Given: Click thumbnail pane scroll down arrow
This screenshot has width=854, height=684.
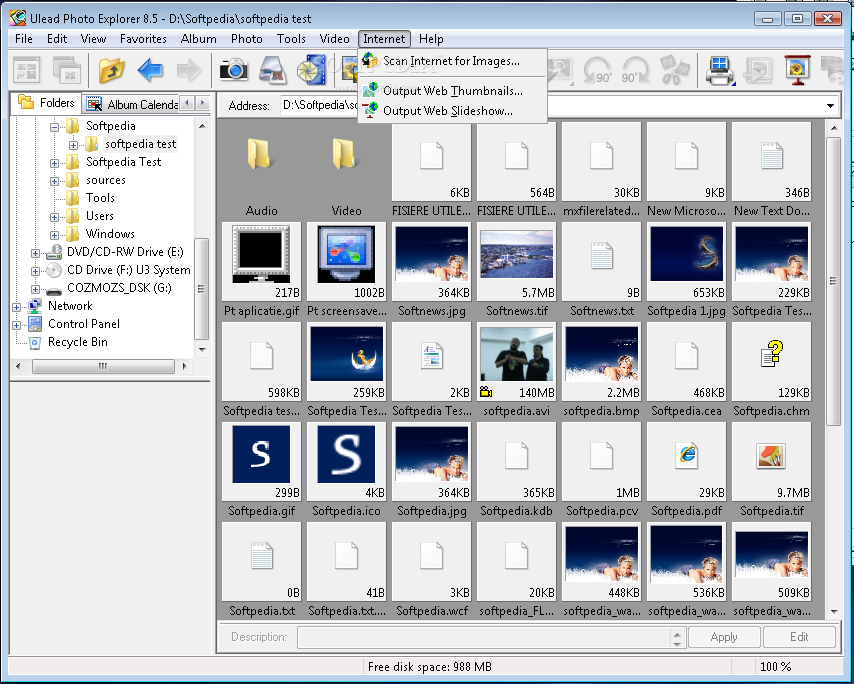Looking at the screenshot, I should pyautogui.click(x=834, y=612).
